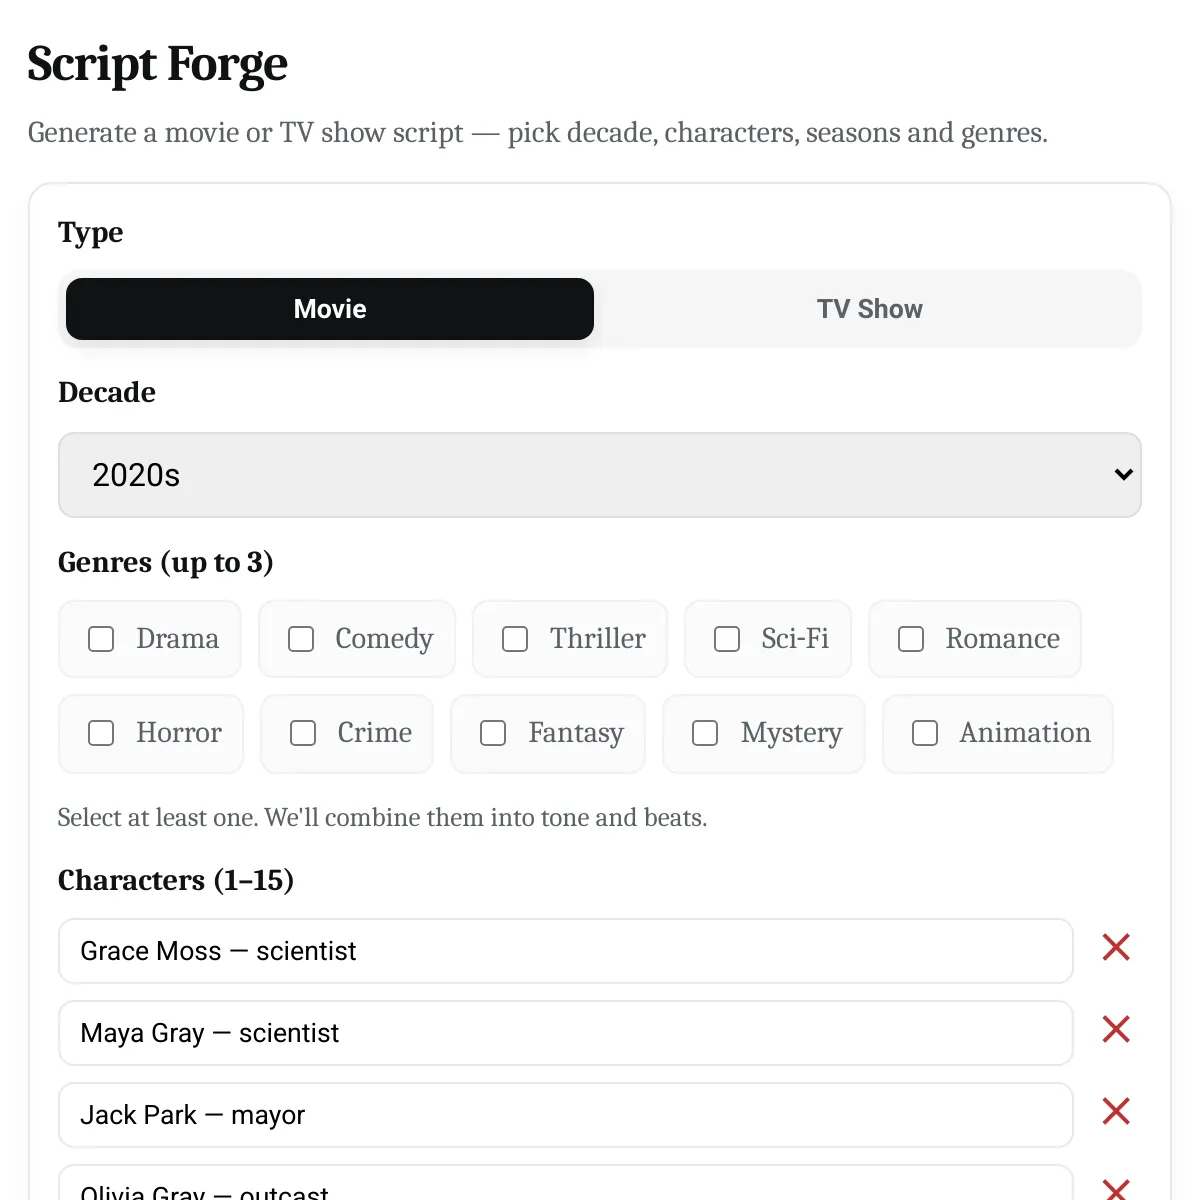Switch script type to TV Show
Viewport: 1200px width, 1200px height.
tap(869, 309)
